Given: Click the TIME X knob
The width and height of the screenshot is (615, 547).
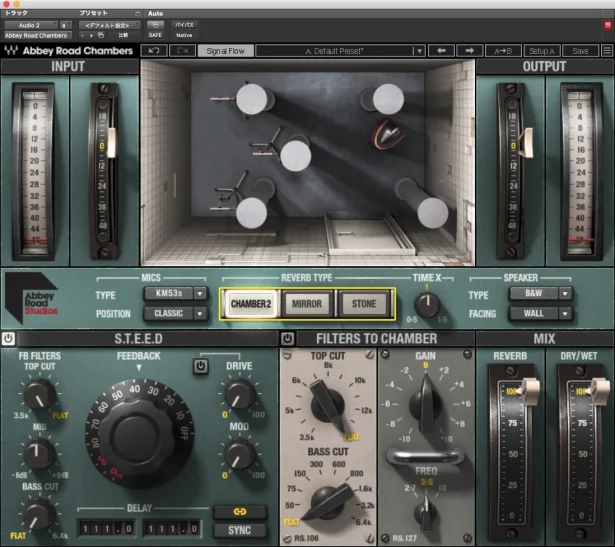Looking at the screenshot, I should pyautogui.click(x=427, y=305).
